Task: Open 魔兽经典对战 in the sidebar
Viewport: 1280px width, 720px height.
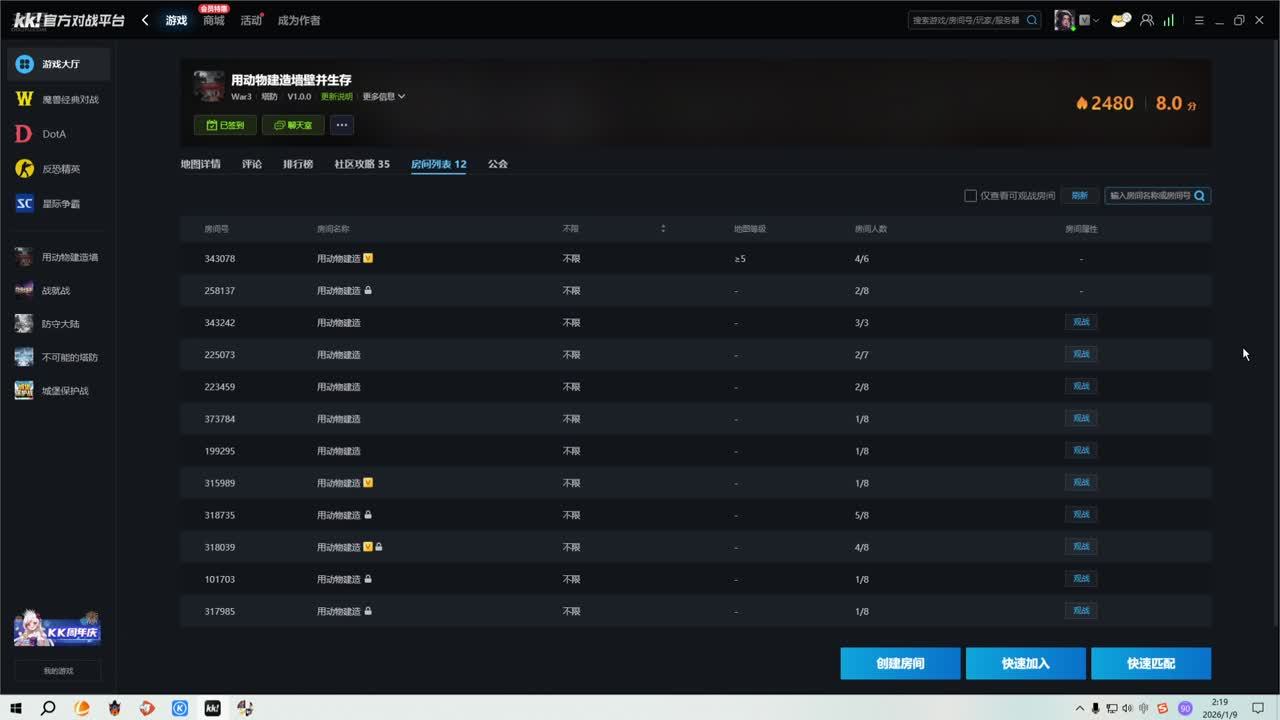Action: point(59,99)
